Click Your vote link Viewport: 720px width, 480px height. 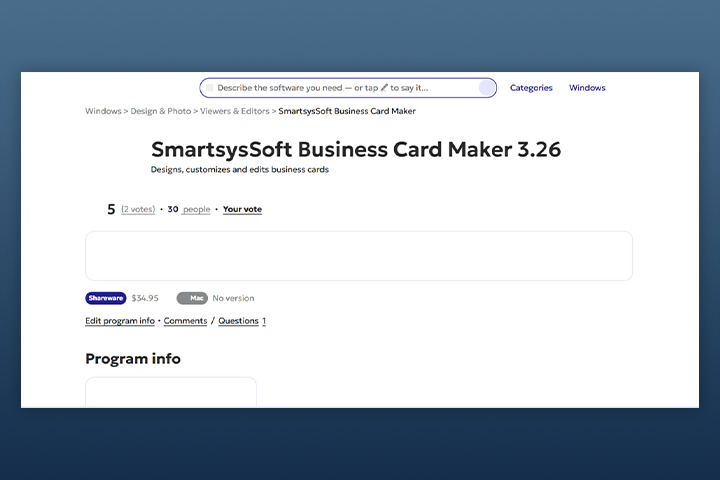tap(242, 209)
